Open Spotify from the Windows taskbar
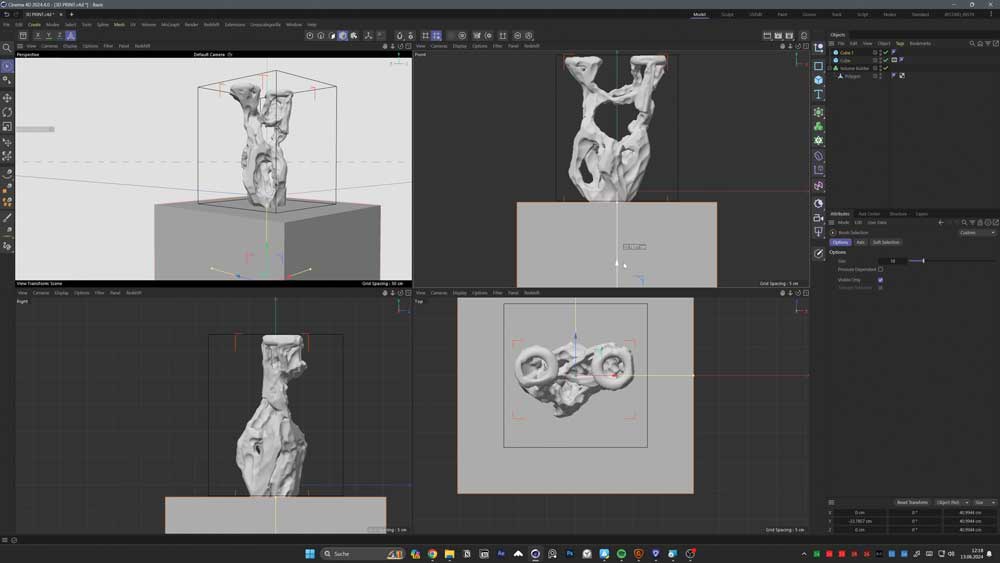The width and height of the screenshot is (1000, 563). [621, 553]
